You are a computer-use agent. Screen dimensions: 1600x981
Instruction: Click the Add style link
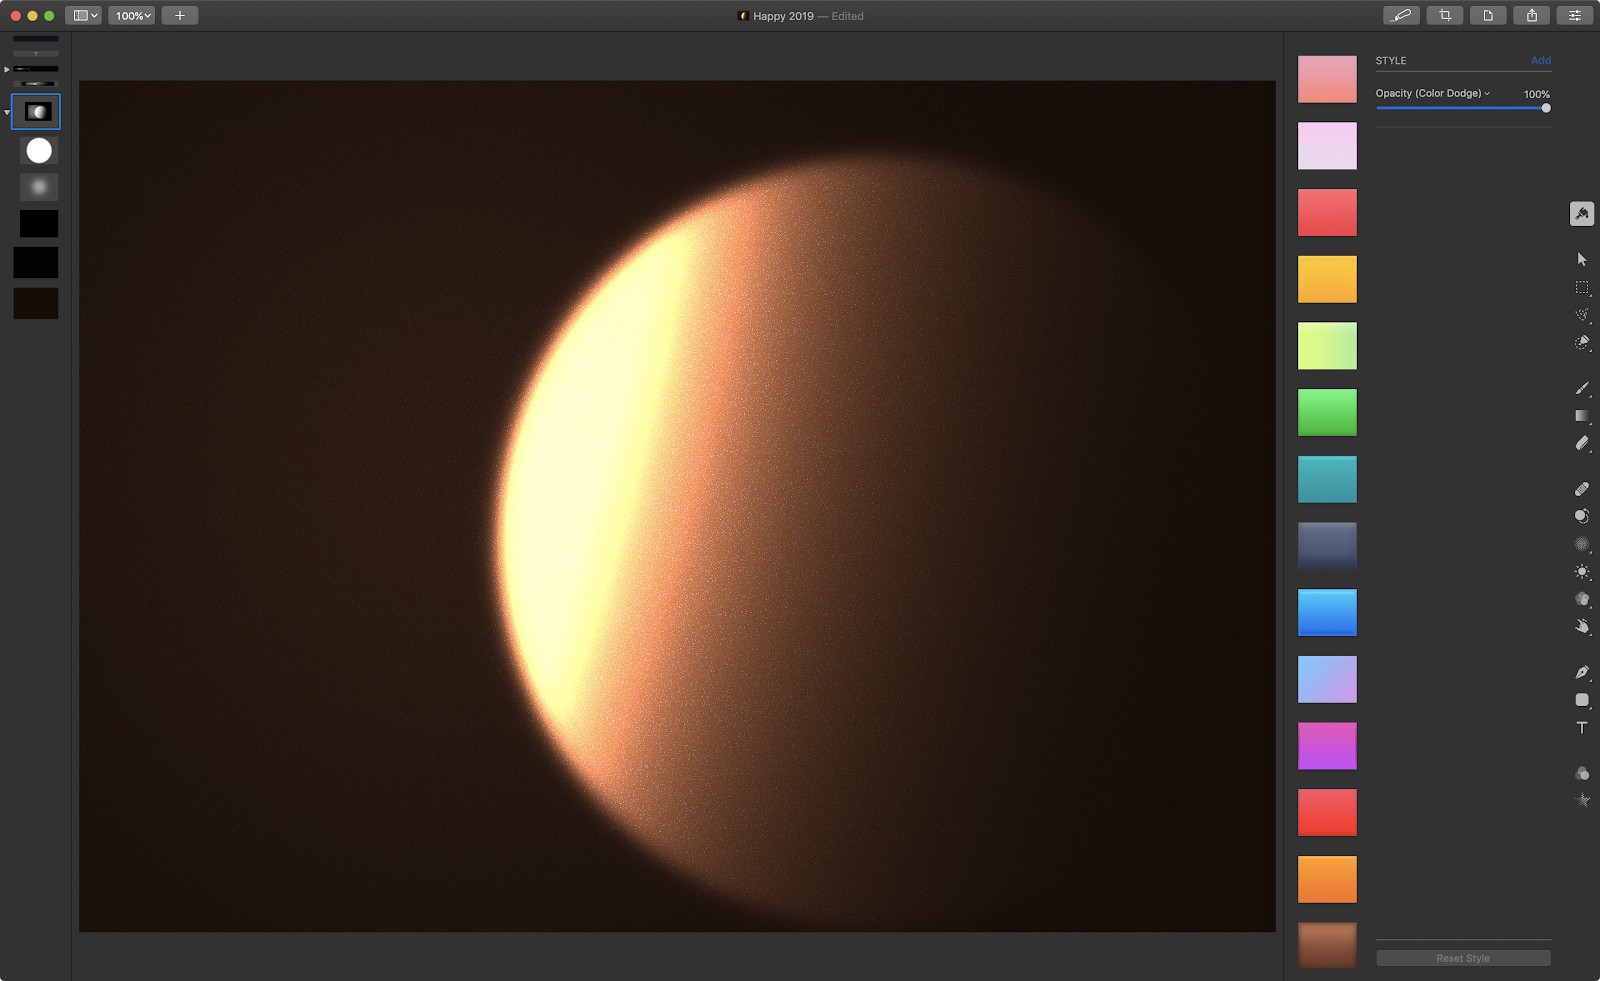click(1540, 61)
